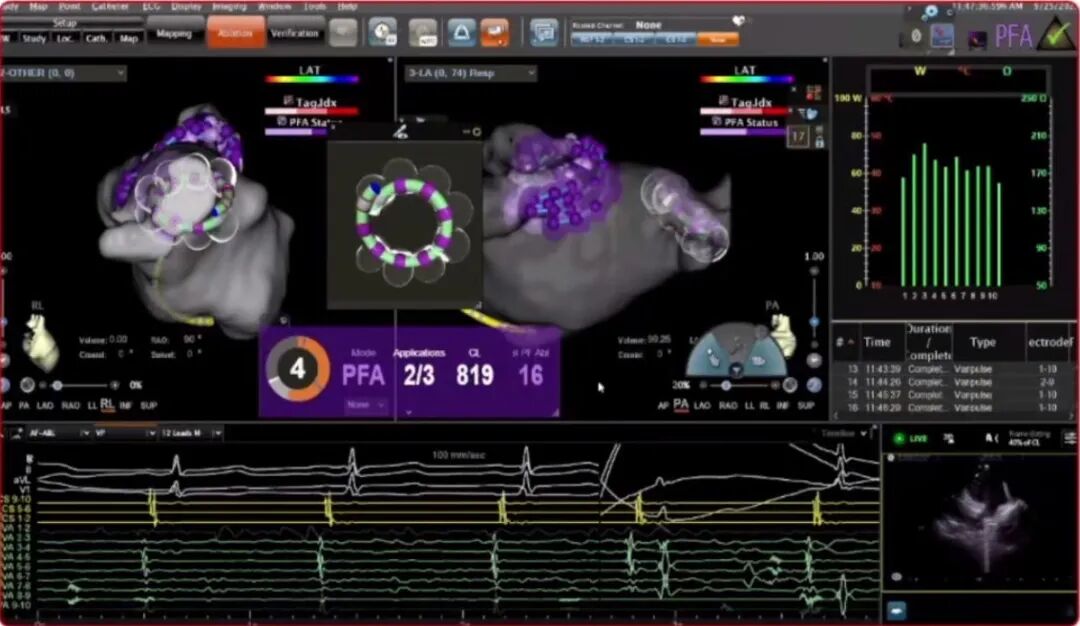Toggle the TagIdx checkbox on right map
The width and height of the screenshot is (1080, 626).
tap(723, 102)
